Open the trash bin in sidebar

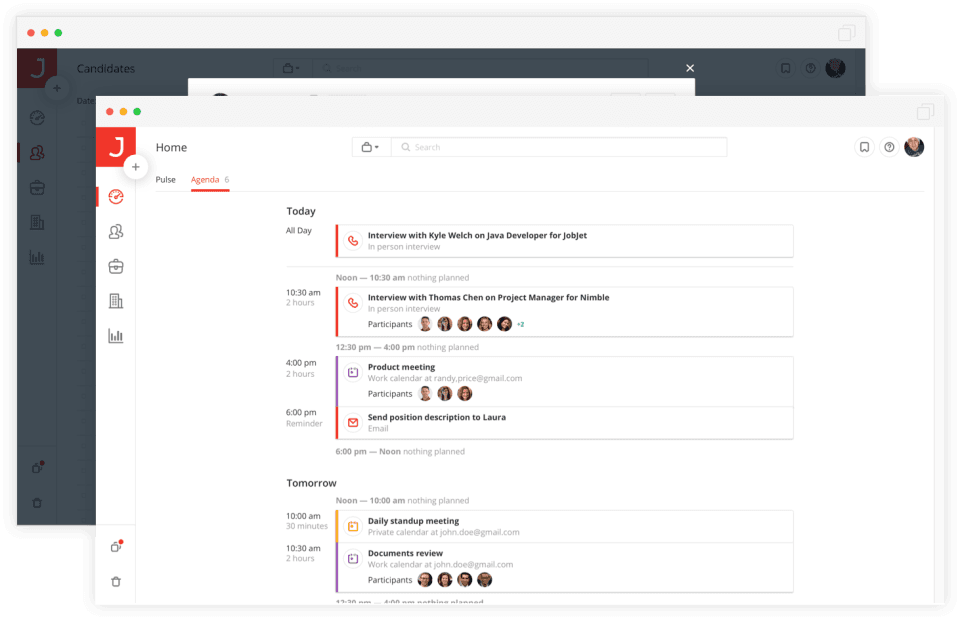(116, 581)
